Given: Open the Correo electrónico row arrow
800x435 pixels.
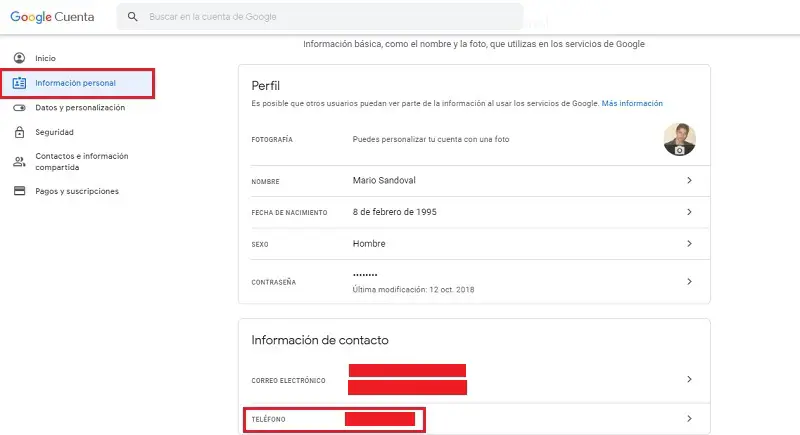Looking at the screenshot, I should (689, 380).
